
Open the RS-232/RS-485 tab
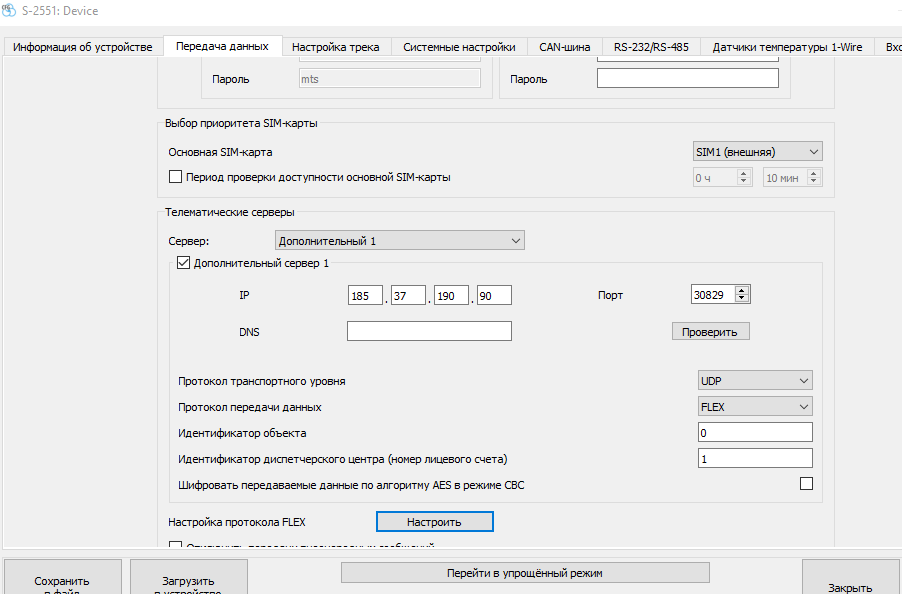click(651, 47)
